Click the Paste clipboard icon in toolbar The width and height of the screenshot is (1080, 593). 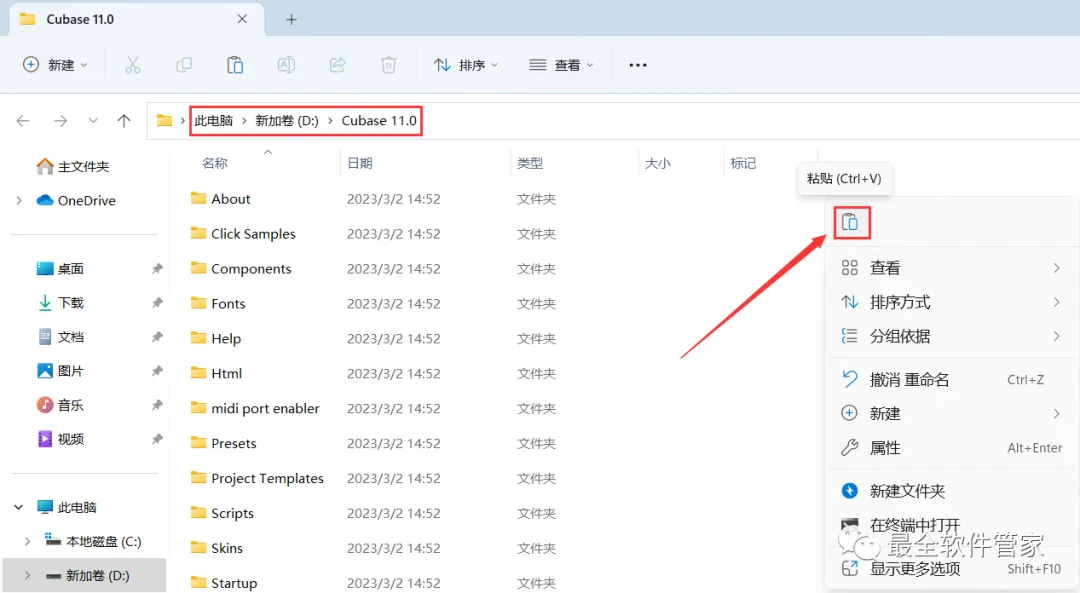click(x=235, y=65)
